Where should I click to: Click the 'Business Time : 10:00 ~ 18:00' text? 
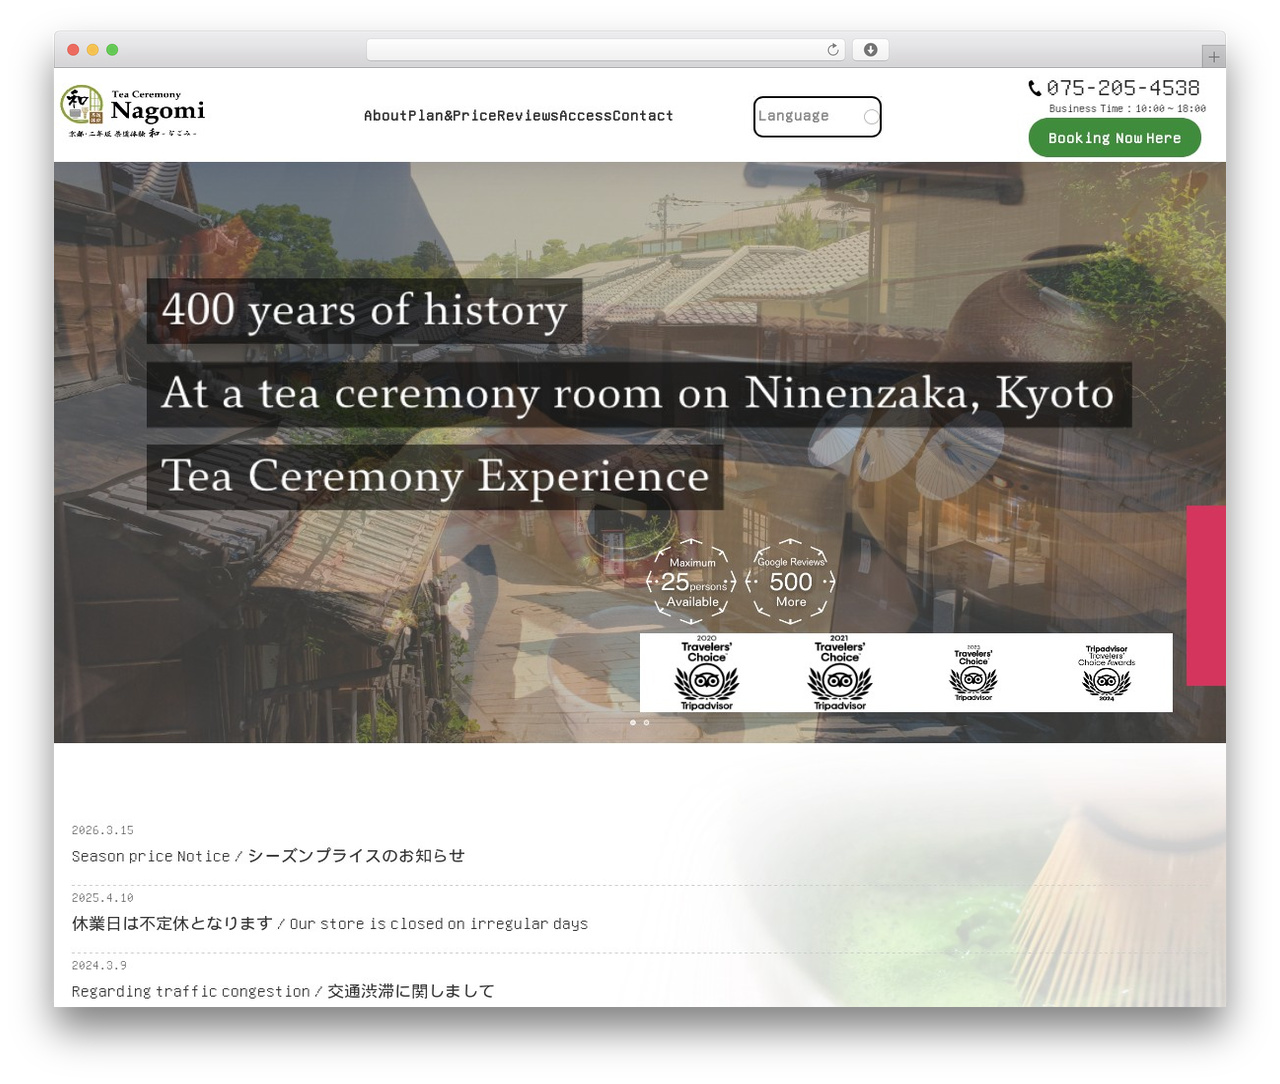(1127, 109)
